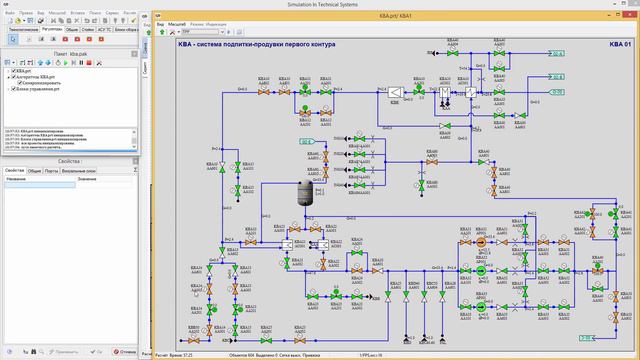
Task: Toggle the KBA.prt checkbox in the package tree
Action: point(13,71)
